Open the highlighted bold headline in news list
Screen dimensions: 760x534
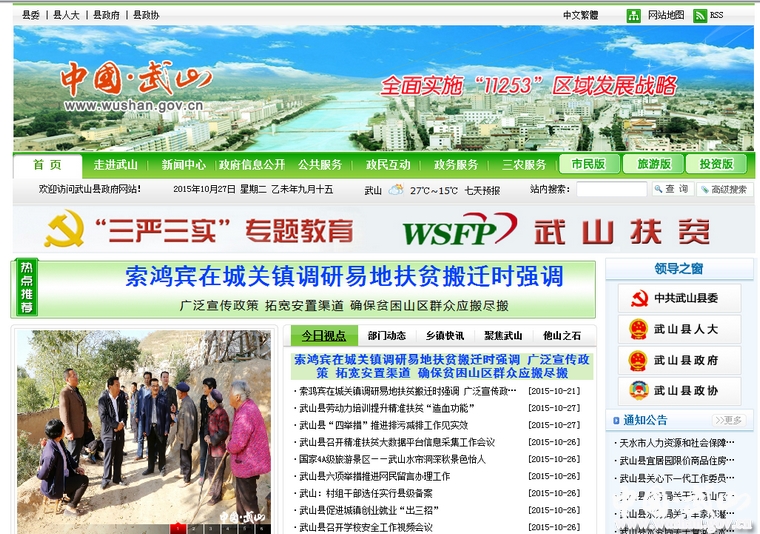(442, 366)
